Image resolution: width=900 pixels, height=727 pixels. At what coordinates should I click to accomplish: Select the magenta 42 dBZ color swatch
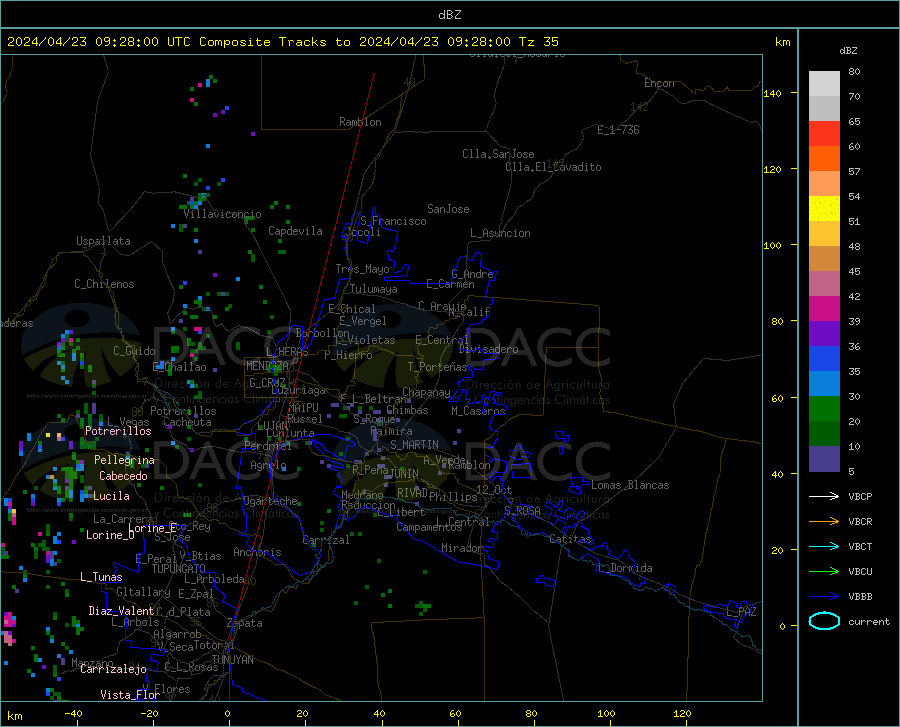[824, 308]
